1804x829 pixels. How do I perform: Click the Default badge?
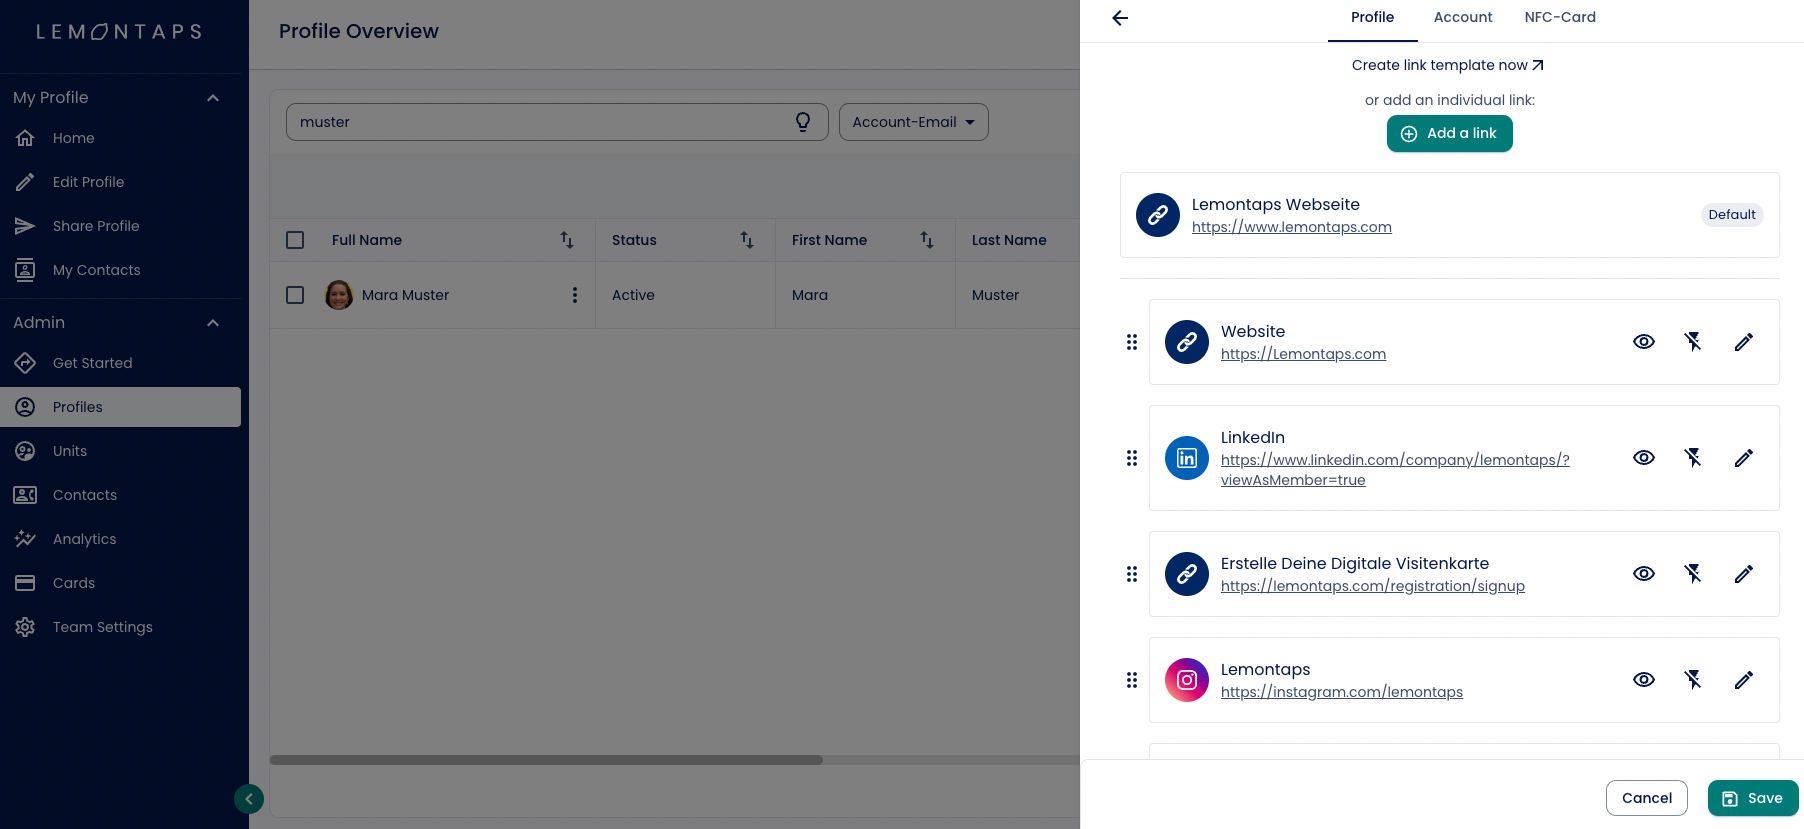point(1732,215)
